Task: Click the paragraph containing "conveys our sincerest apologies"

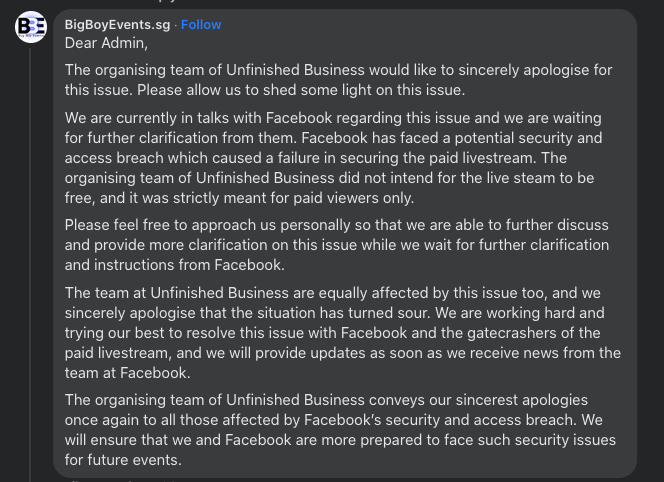Action: tap(340, 430)
